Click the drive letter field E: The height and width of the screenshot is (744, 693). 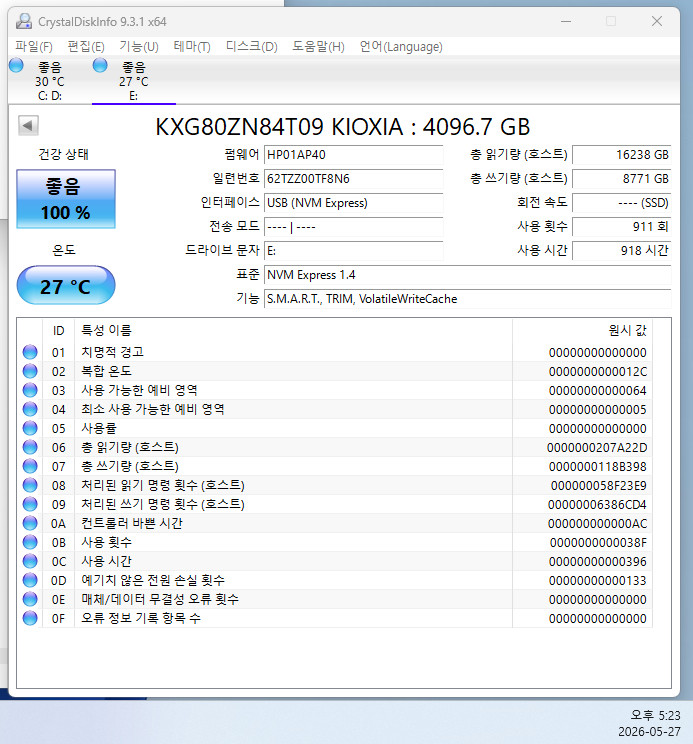354,251
